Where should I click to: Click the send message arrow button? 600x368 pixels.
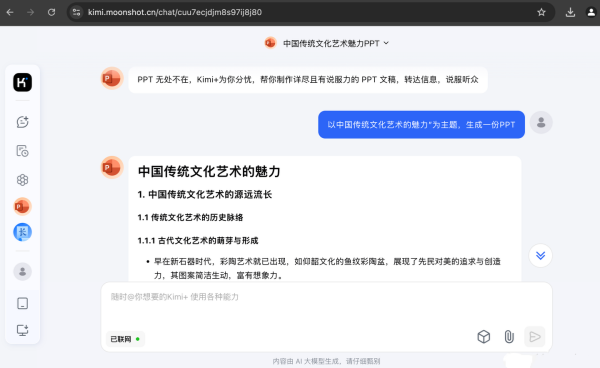pos(535,337)
